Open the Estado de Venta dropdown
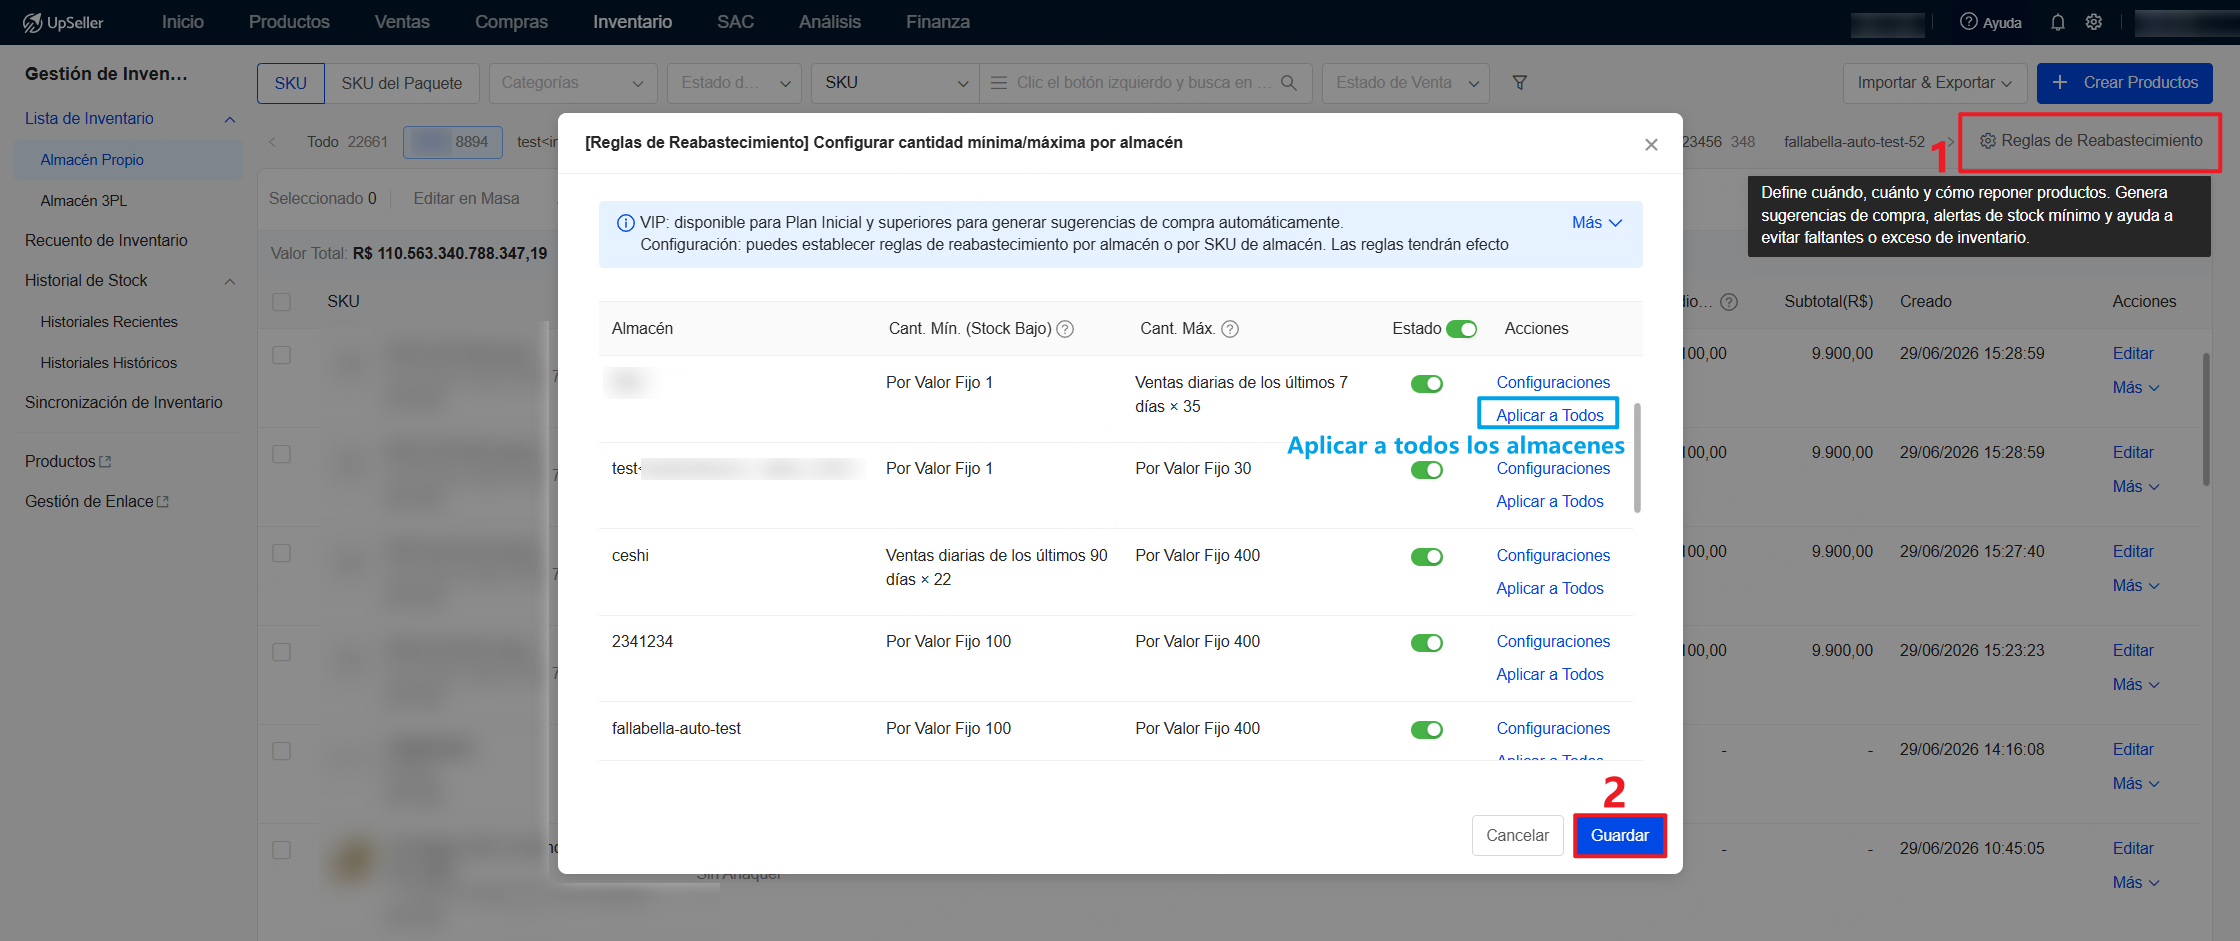 pyautogui.click(x=1406, y=83)
